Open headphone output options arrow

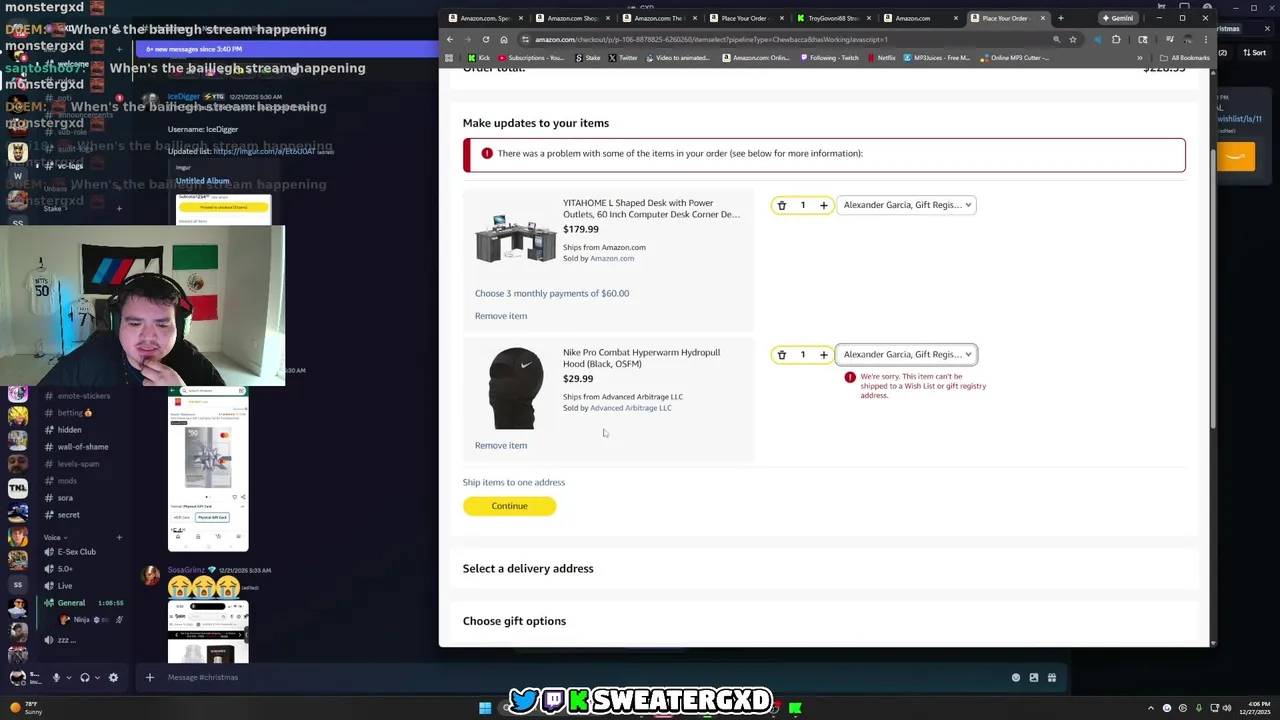pyautogui.click(x=97, y=678)
